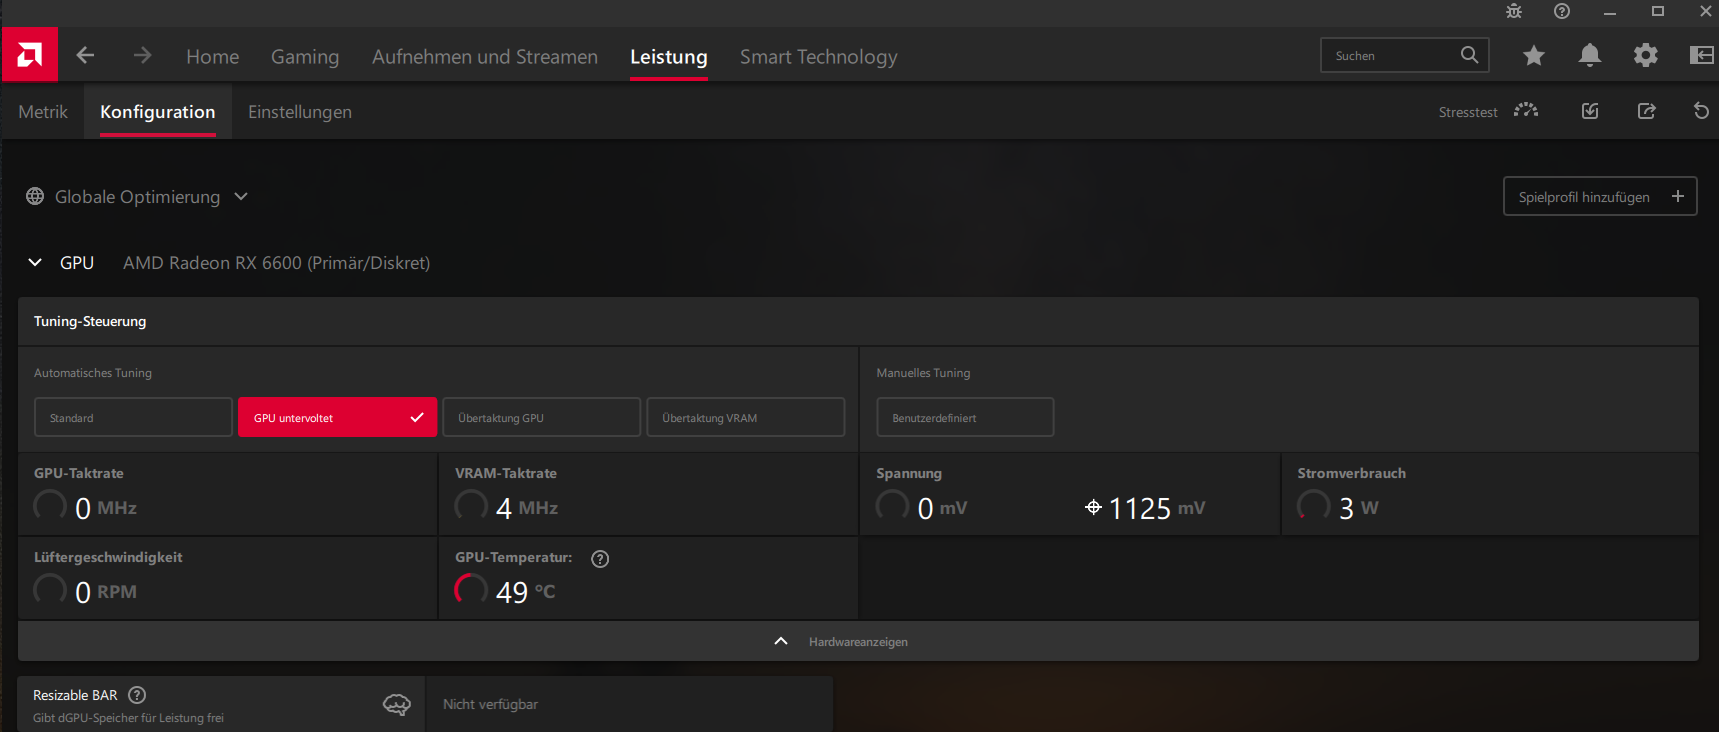Click the GPU-Temperatur help icon
This screenshot has width=1719, height=732.
[x=600, y=559]
